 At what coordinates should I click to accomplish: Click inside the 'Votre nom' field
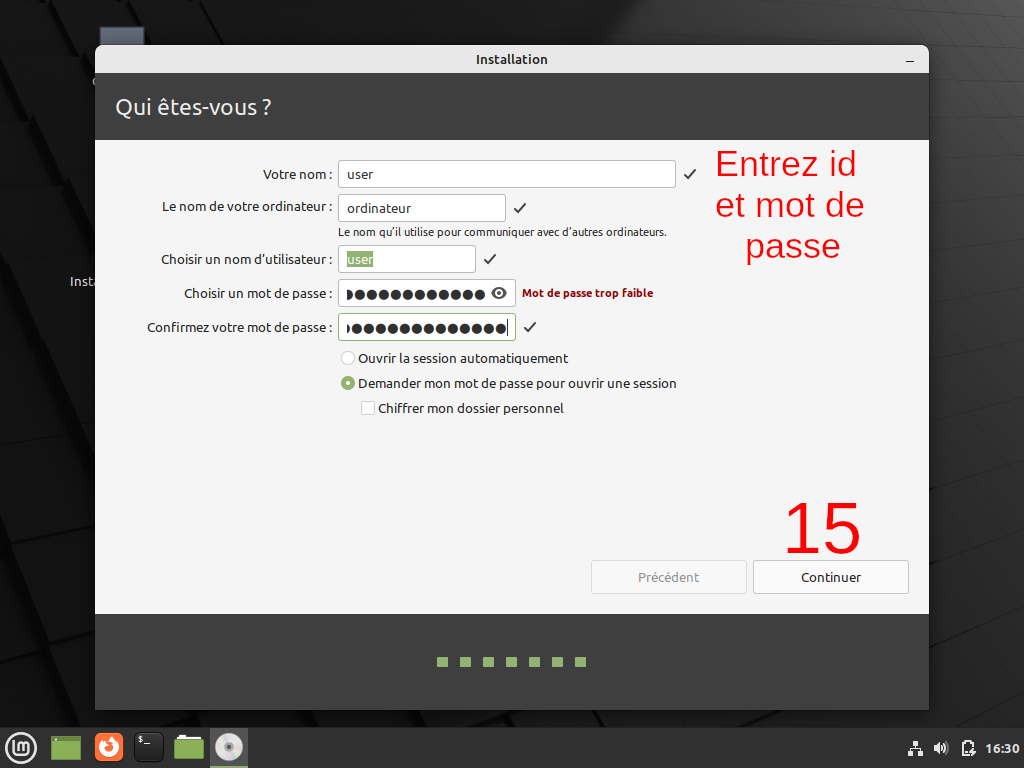[505, 173]
